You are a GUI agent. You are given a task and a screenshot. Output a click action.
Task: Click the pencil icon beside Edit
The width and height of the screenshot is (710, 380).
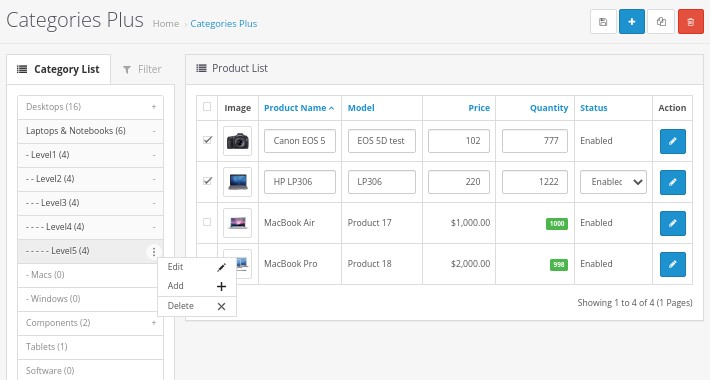(x=221, y=267)
